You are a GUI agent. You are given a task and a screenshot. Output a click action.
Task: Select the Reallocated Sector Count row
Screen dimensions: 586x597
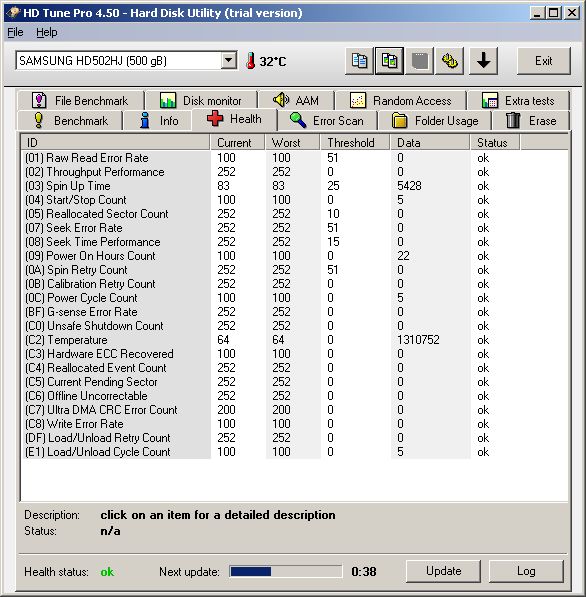point(294,214)
